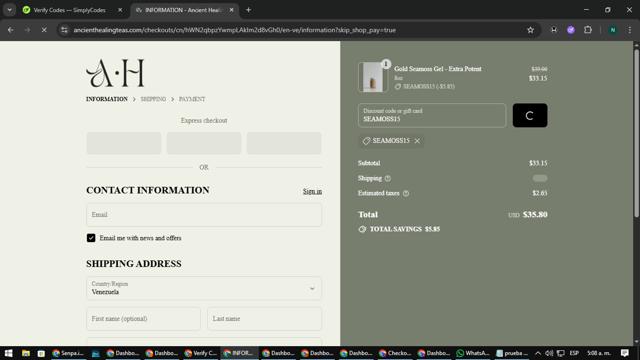
Task: Open the tab search dropdown arrow
Action: click(9, 10)
